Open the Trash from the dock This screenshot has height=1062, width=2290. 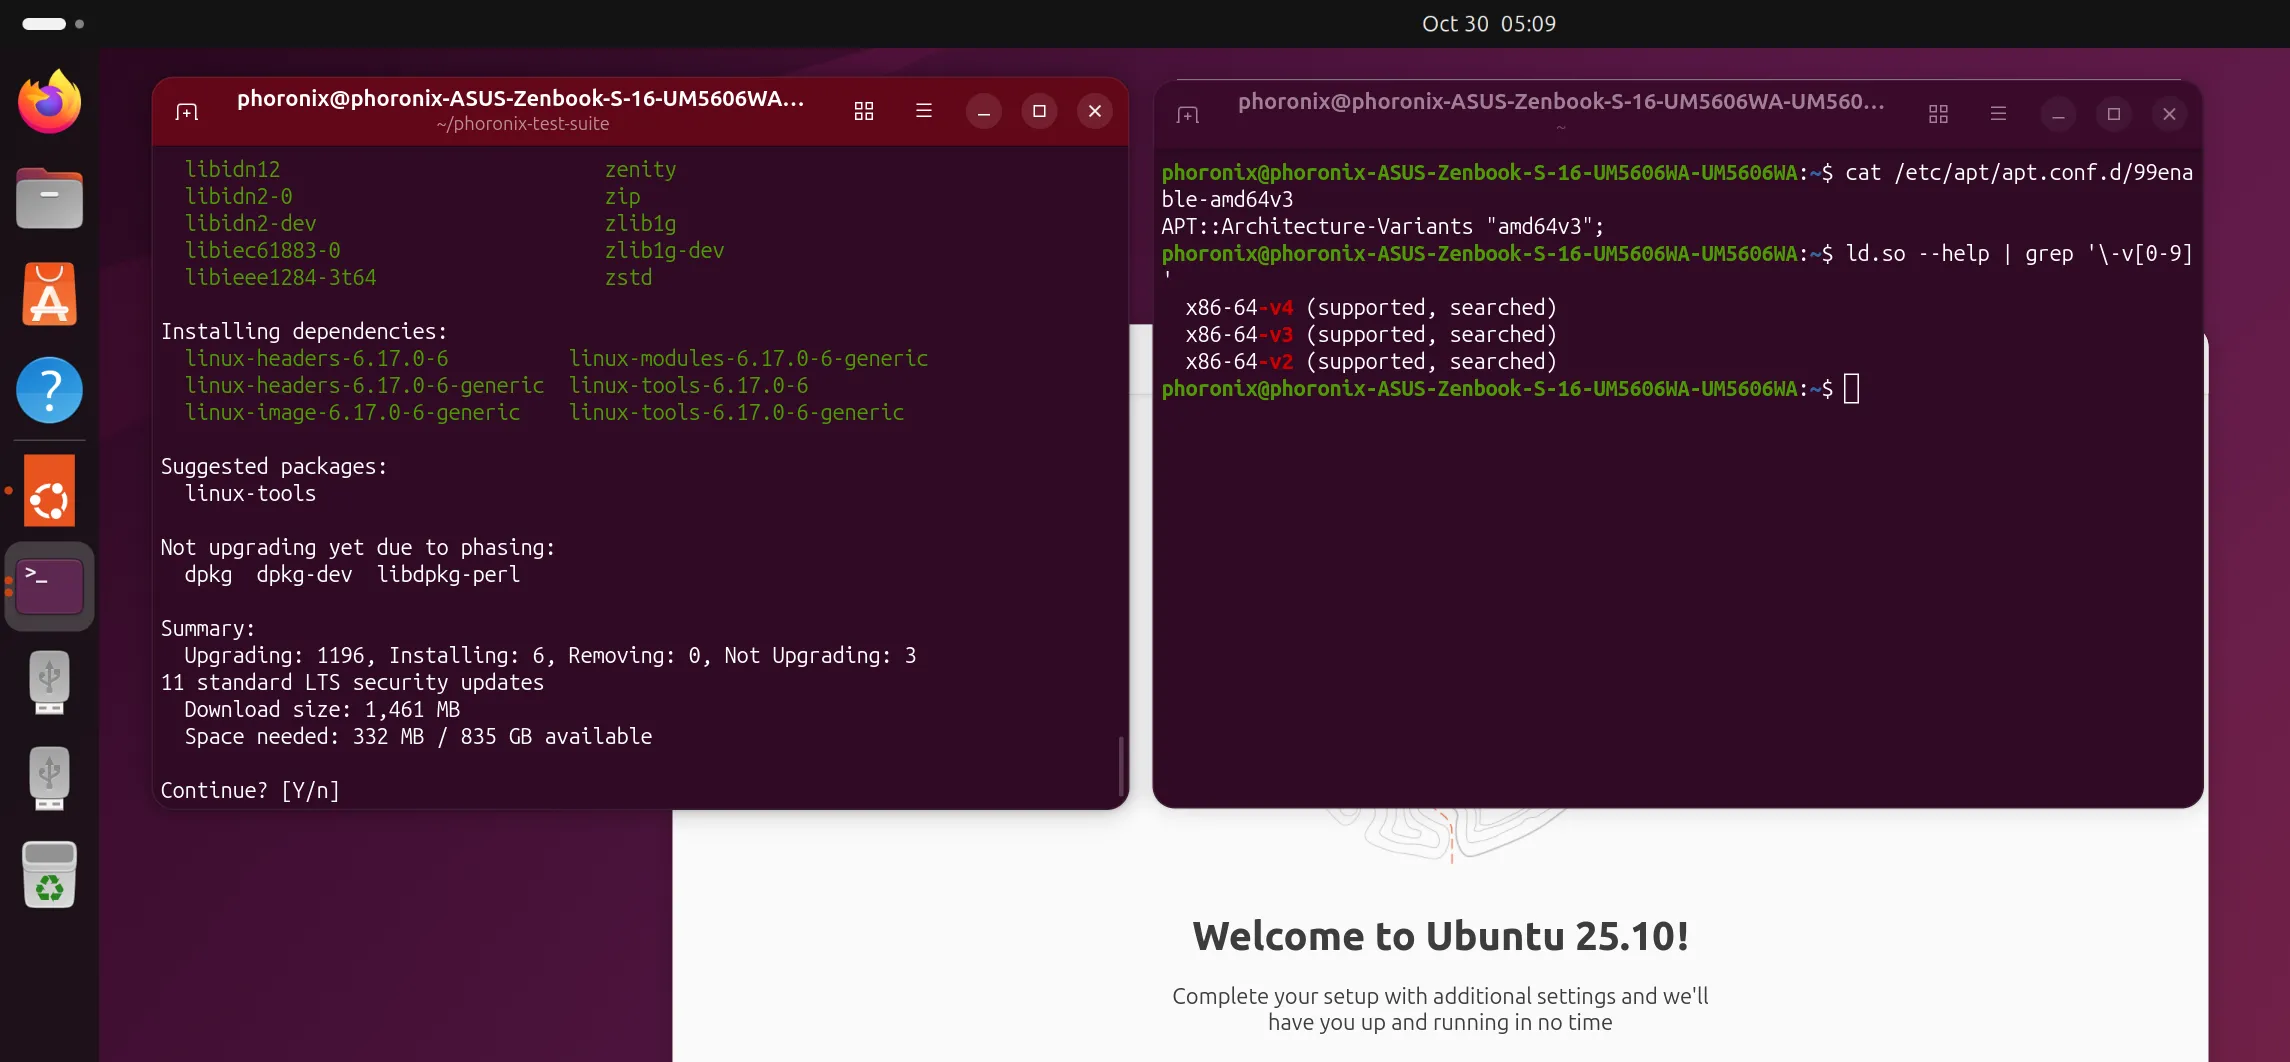tap(49, 873)
